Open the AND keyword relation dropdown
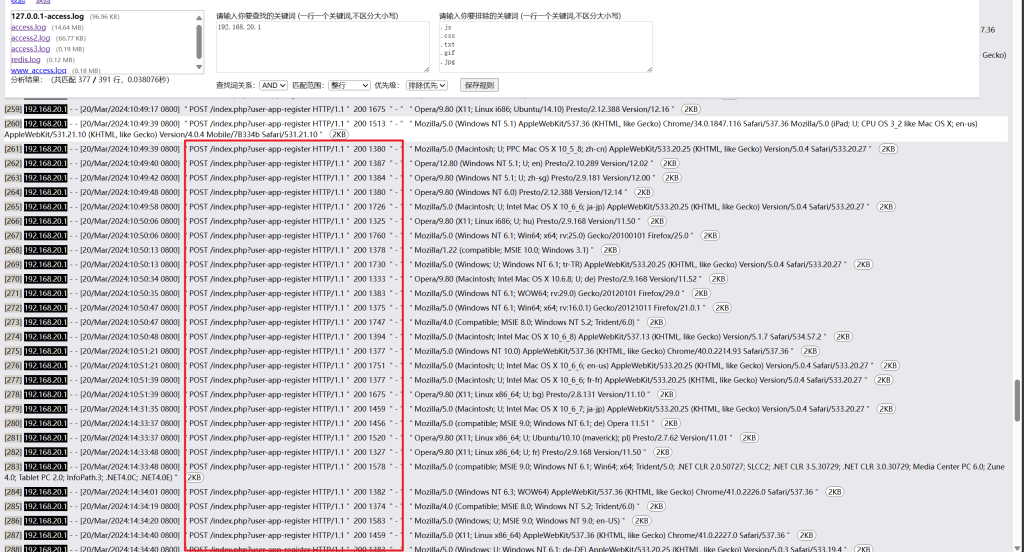 pyautogui.click(x=273, y=86)
